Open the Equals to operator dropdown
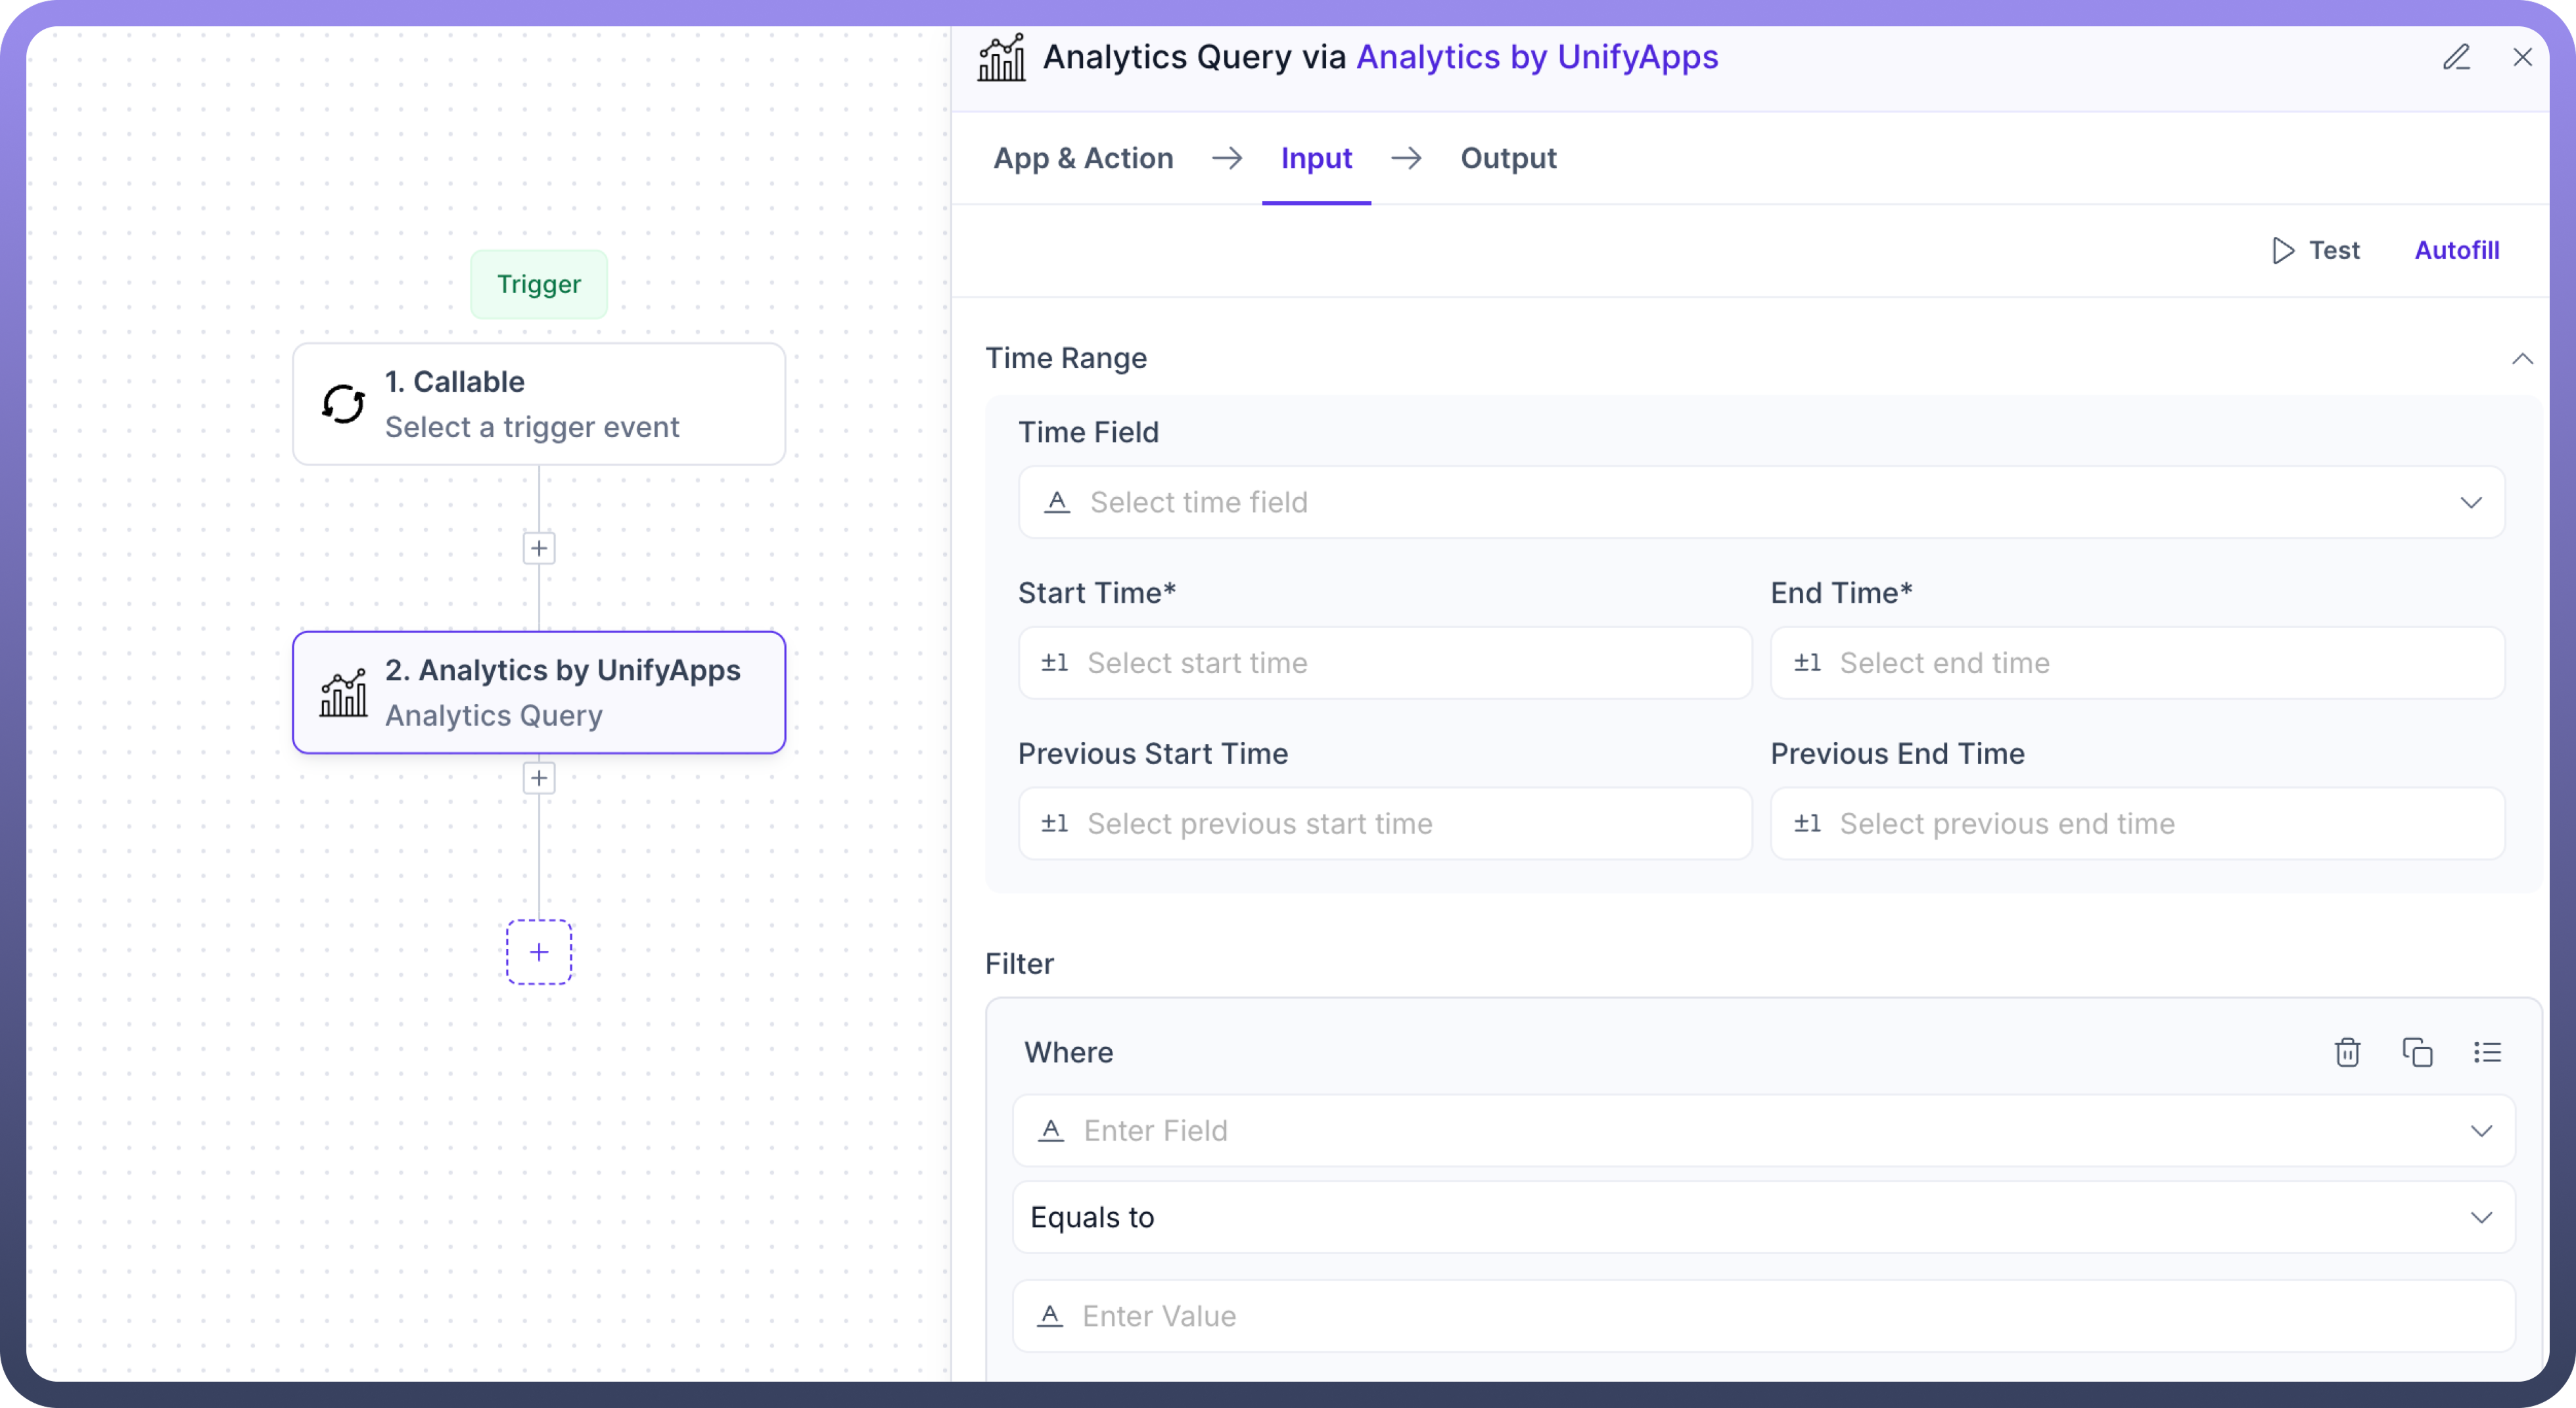Image resolution: width=2576 pixels, height=1408 pixels. 2480,1217
